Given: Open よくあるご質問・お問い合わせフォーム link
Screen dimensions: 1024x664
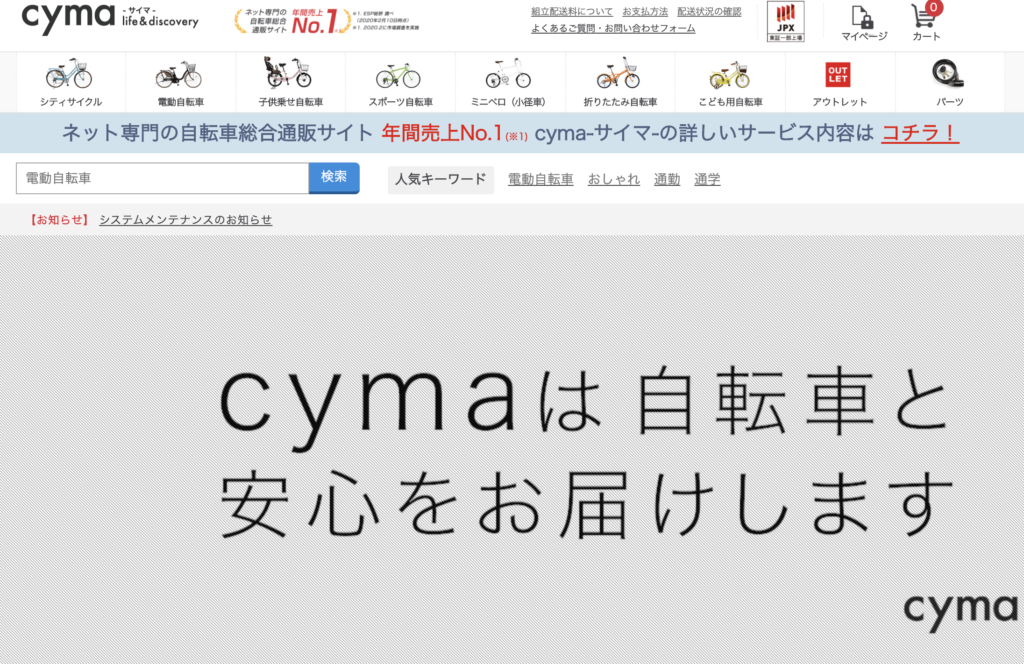Looking at the screenshot, I should [613, 28].
